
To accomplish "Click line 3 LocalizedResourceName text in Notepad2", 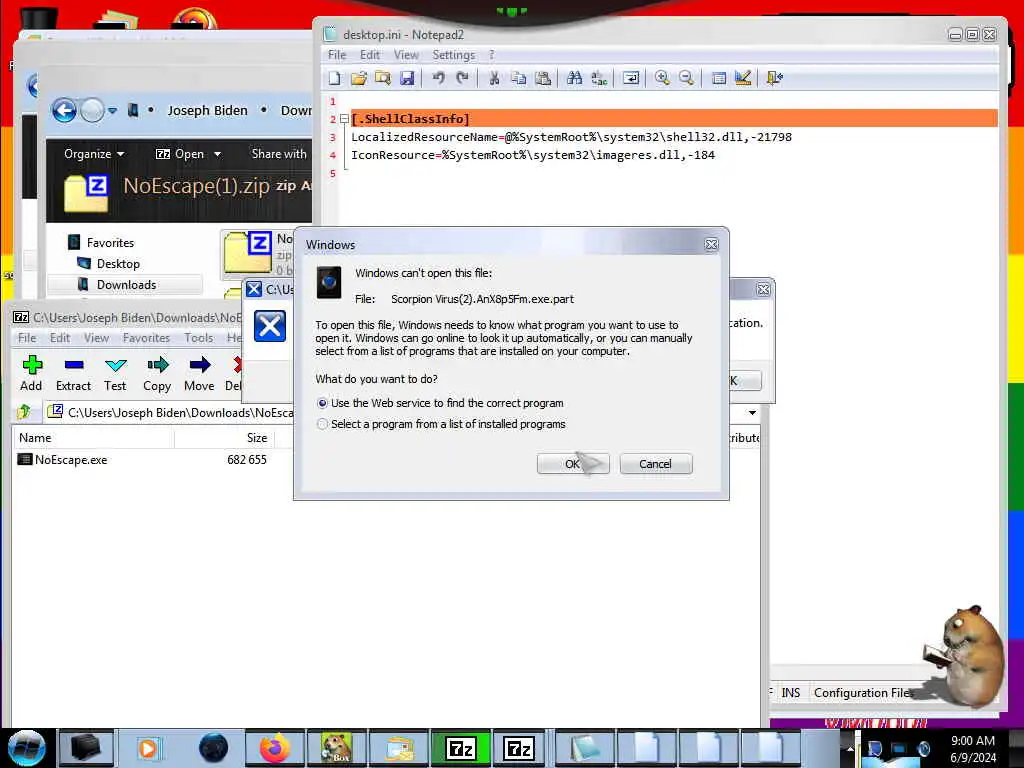I will click(571, 137).
